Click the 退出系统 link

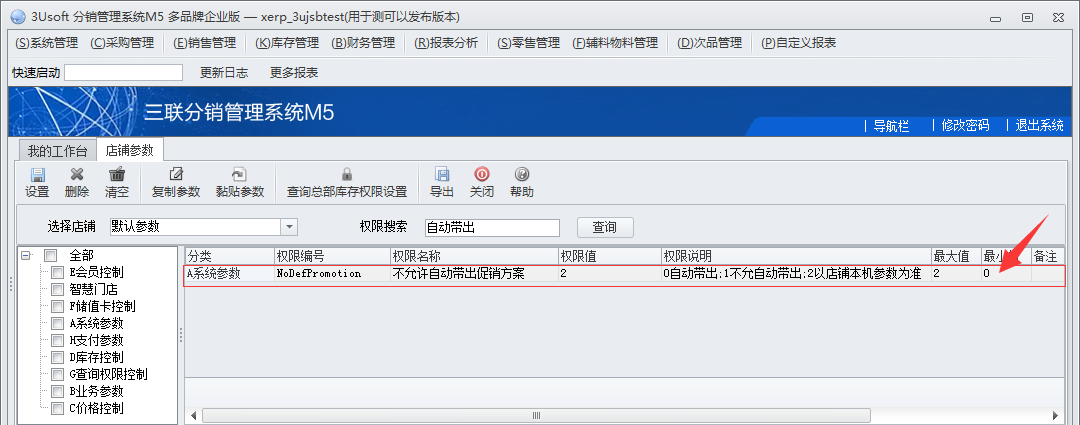click(x=1040, y=125)
